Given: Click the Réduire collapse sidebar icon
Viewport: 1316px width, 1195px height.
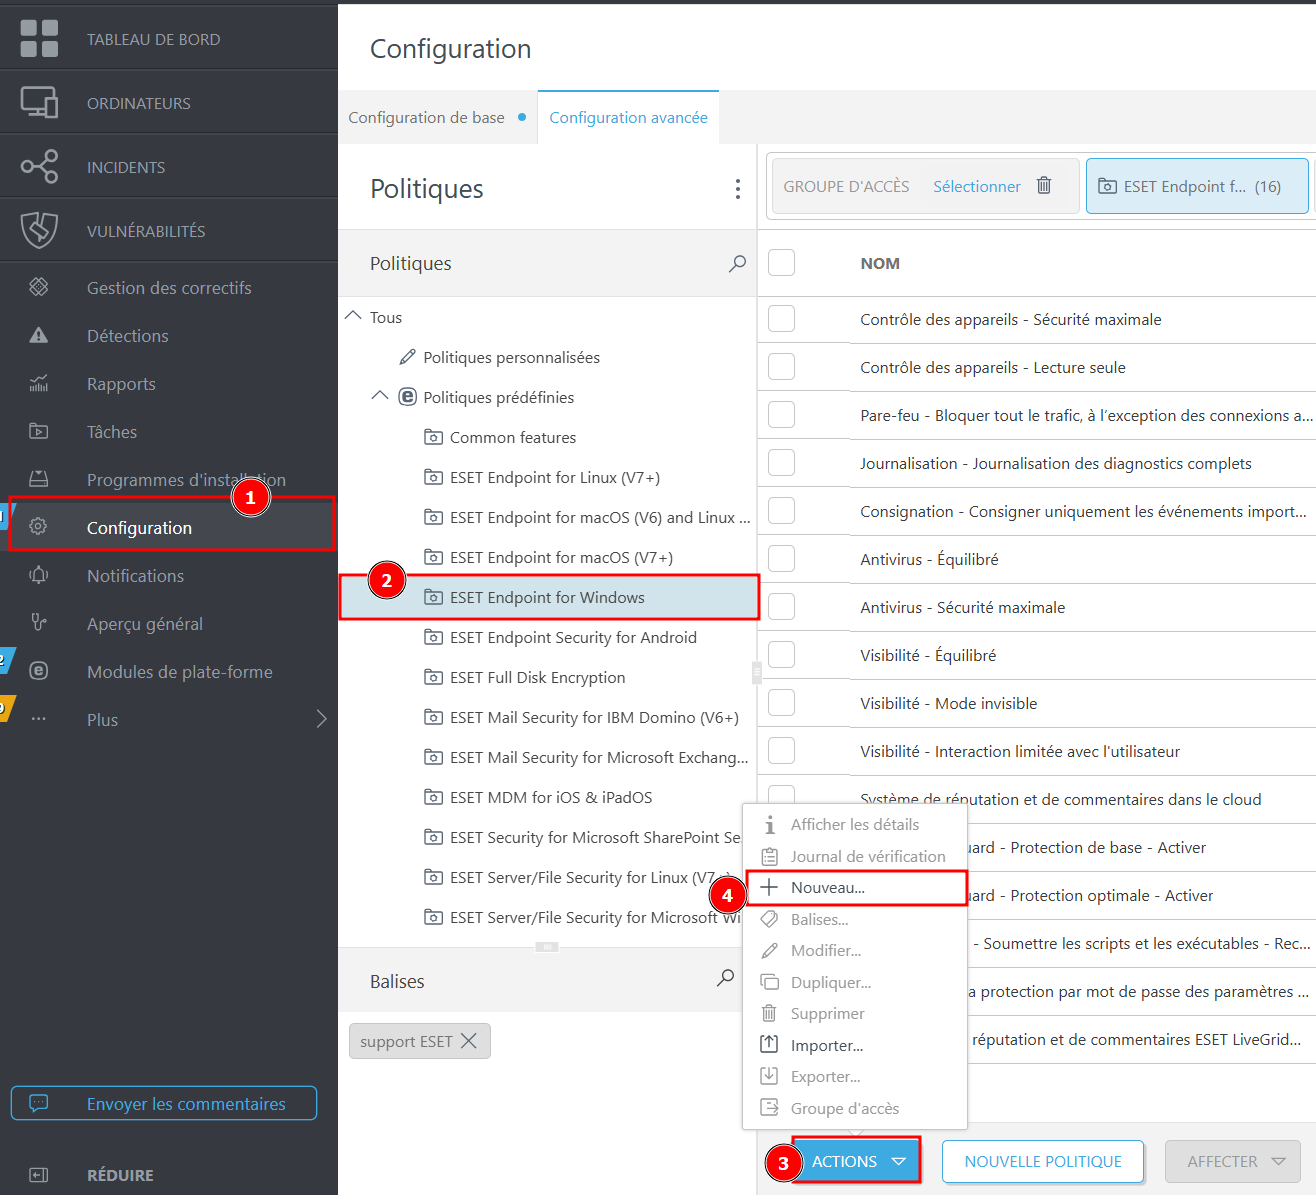Looking at the screenshot, I should tap(39, 1175).
